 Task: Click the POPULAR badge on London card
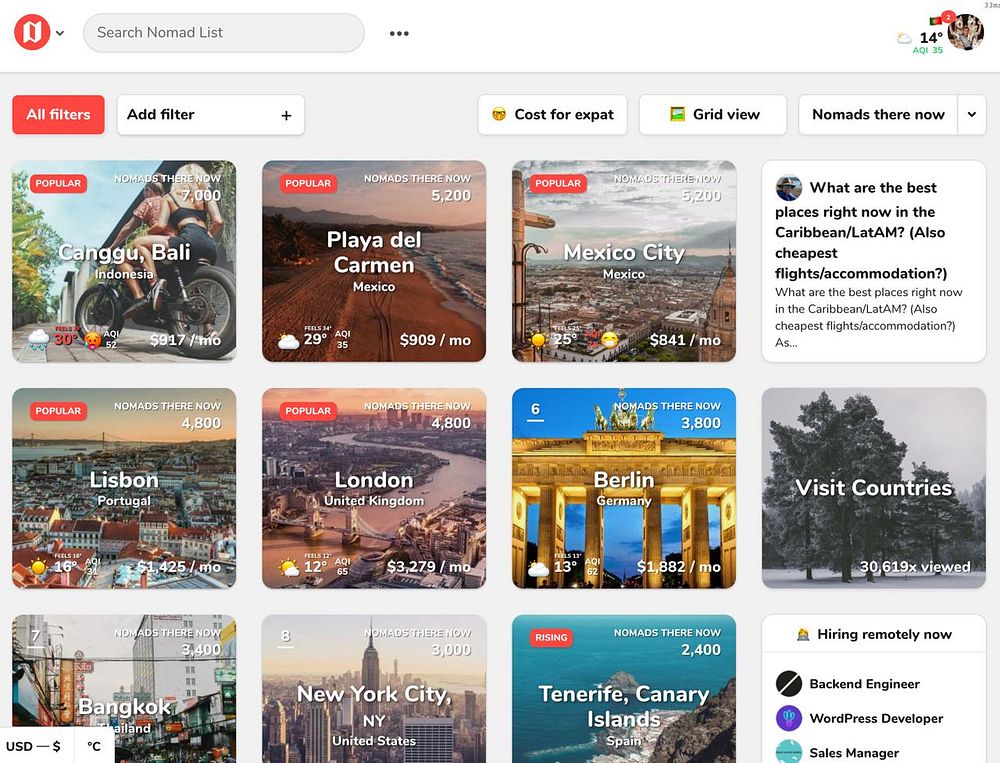coord(308,411)
